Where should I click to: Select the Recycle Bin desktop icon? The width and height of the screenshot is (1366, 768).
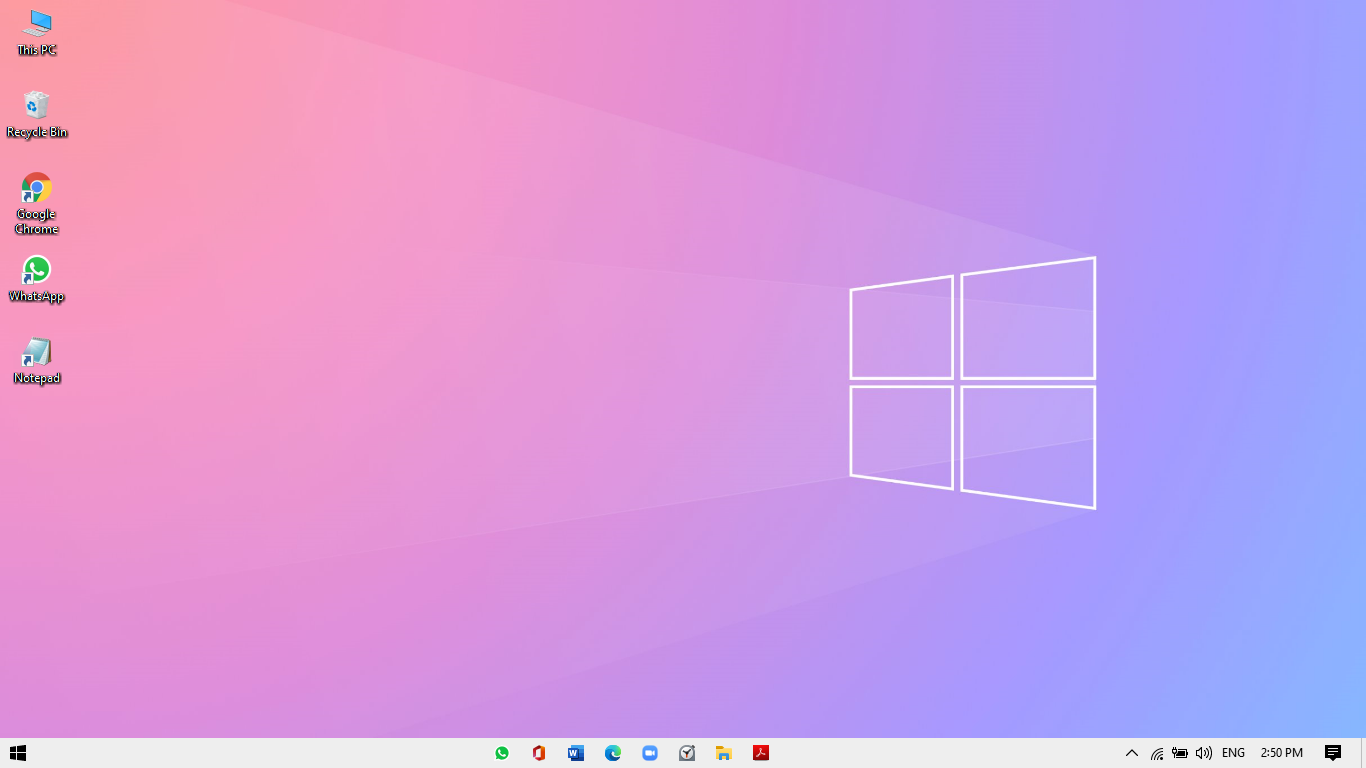[37, 115]
